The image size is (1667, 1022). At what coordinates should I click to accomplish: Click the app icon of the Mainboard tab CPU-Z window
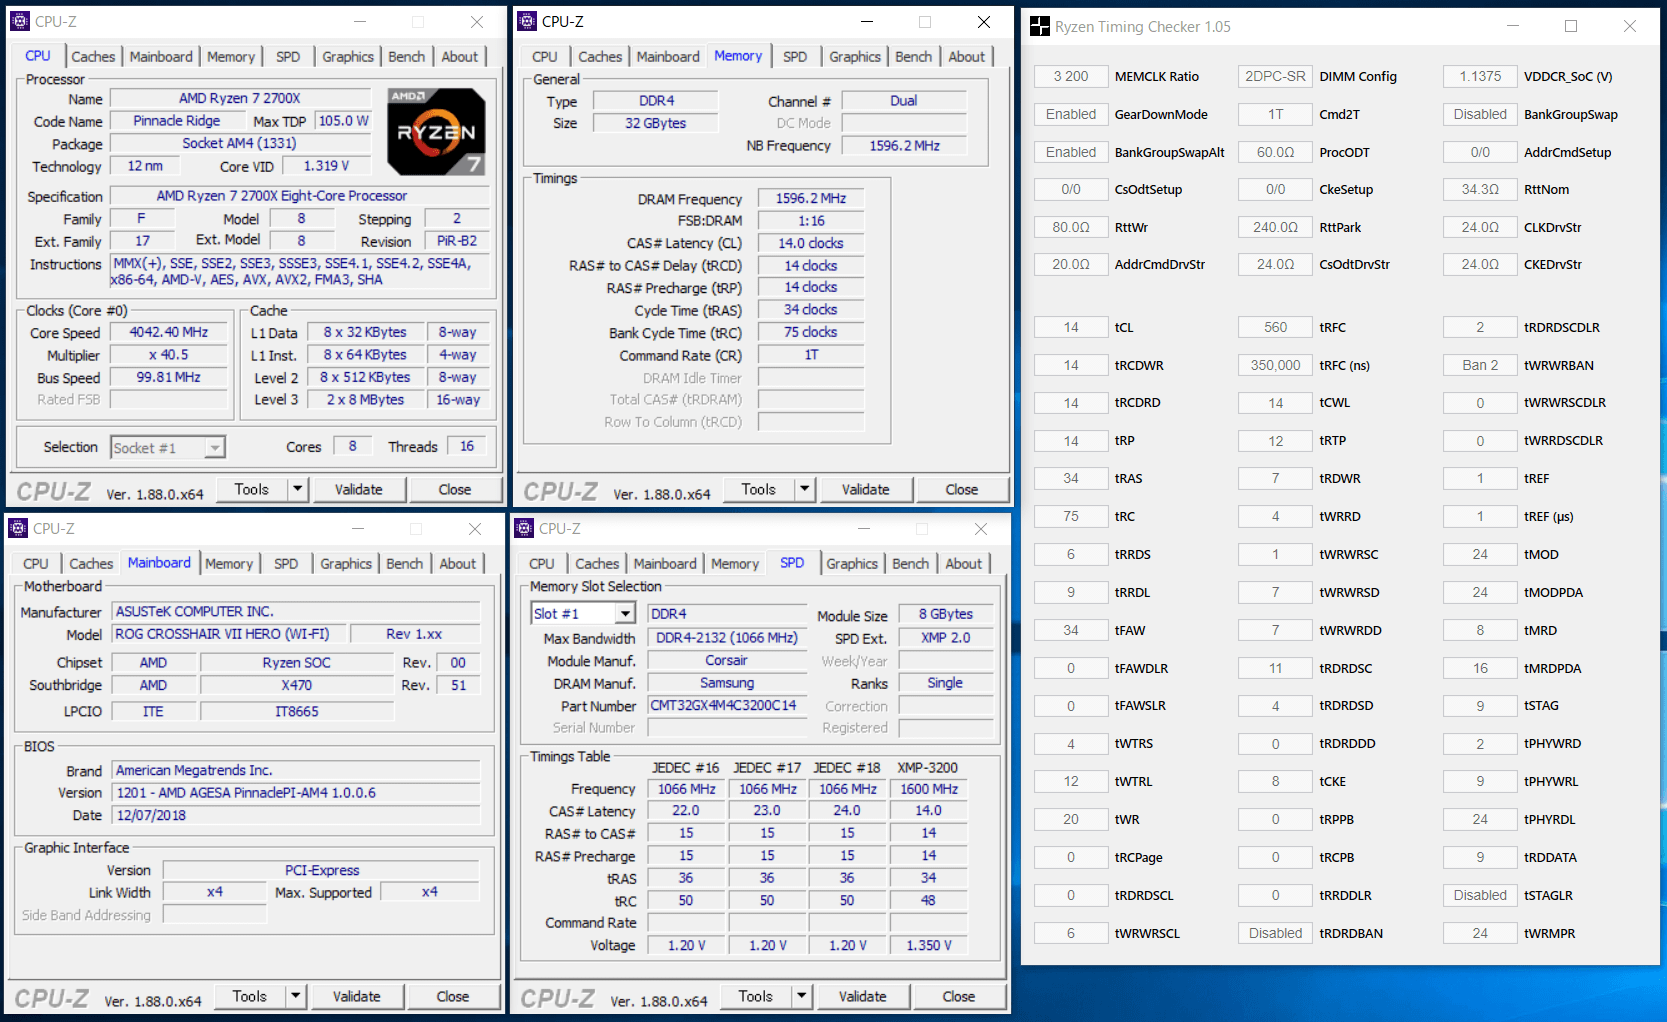coord(18,528)
